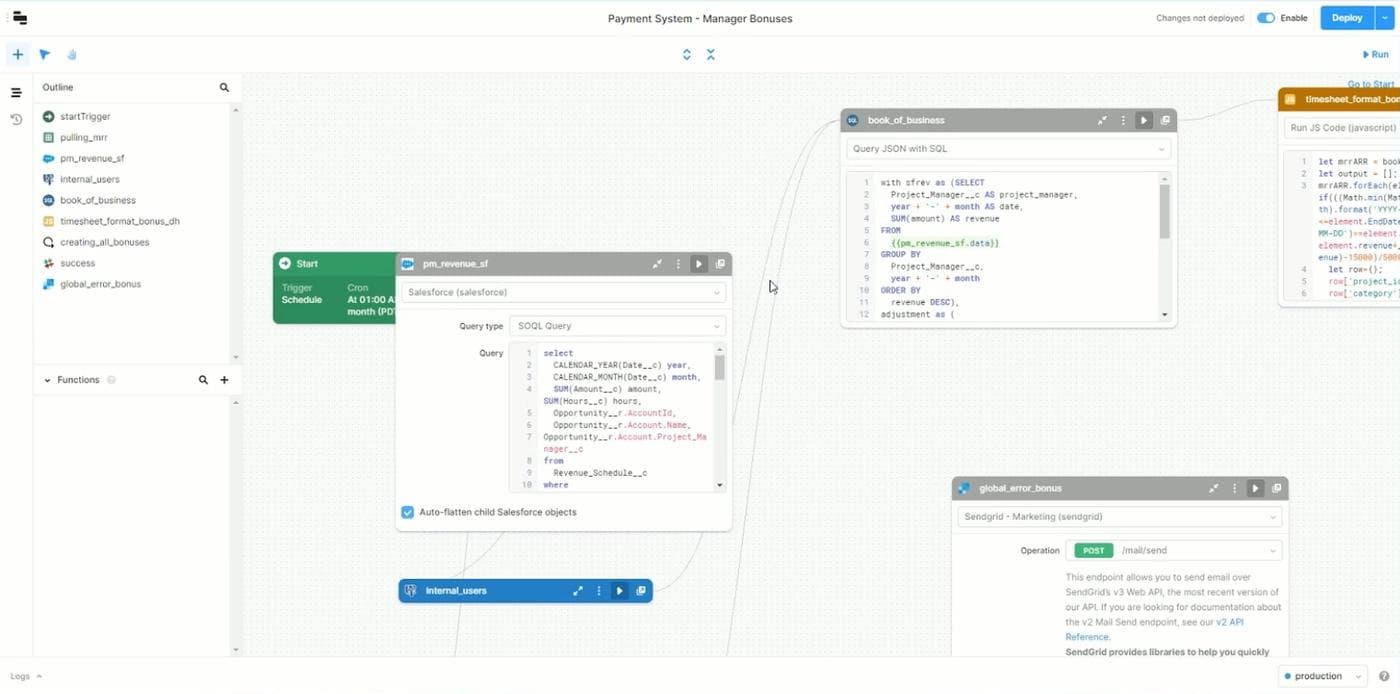This screenshot has width=1400, height=694.
Task: Click the Deploy button
Action: (x=1346, y=18)
